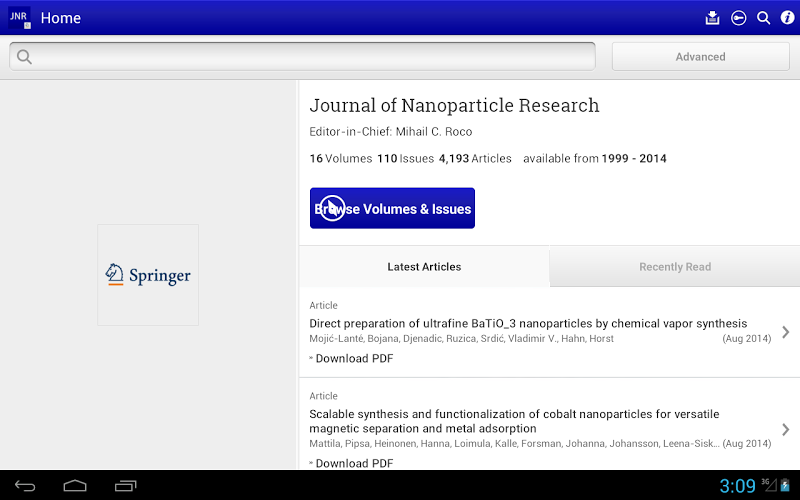
Task: Tap the battery status icon
Action: [x=785, y=485]
